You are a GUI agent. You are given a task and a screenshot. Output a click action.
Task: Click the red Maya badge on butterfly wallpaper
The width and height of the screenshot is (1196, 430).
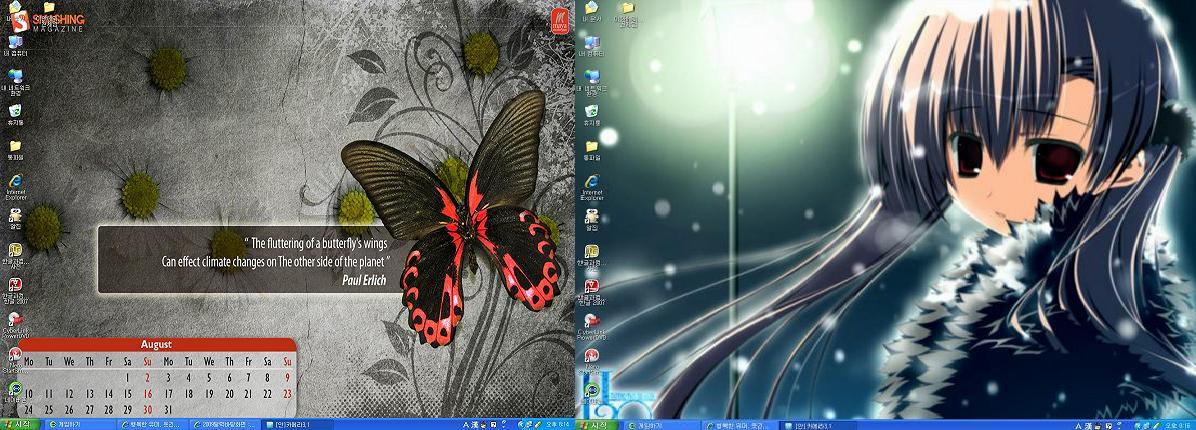tap(560, 21)
